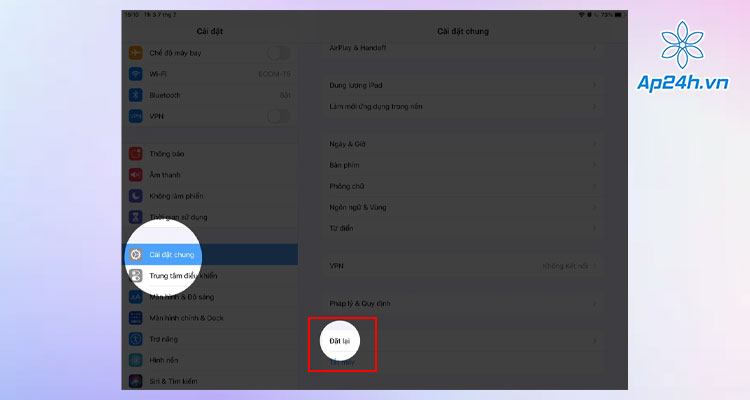Toggle the VPN switch in sidebar
This screenshot has height=400, width=750.
pyautogui.click(x=279, y=116)
